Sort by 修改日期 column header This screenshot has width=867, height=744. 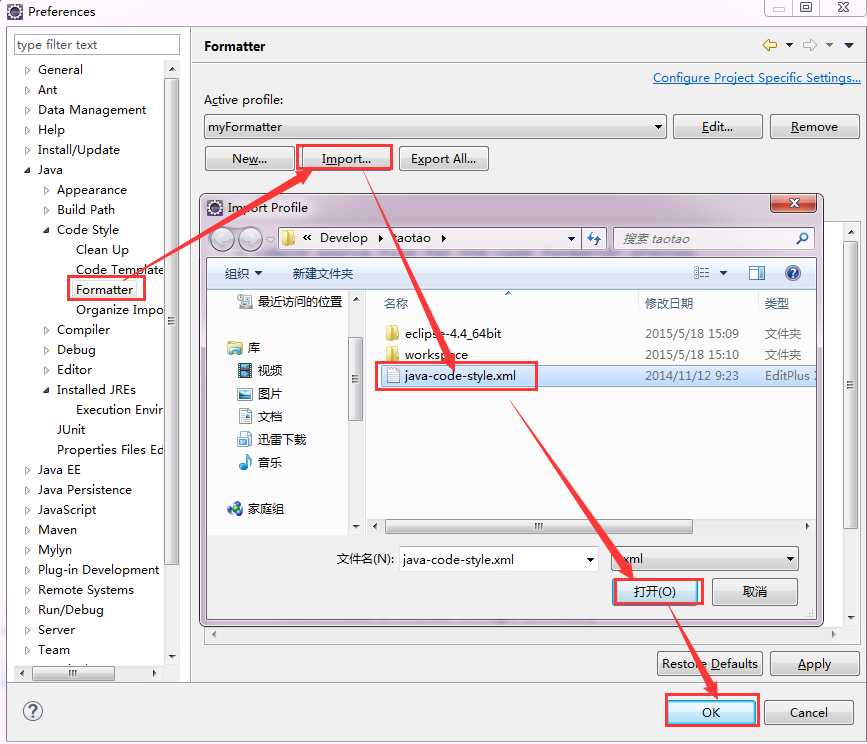pos(668,303)
